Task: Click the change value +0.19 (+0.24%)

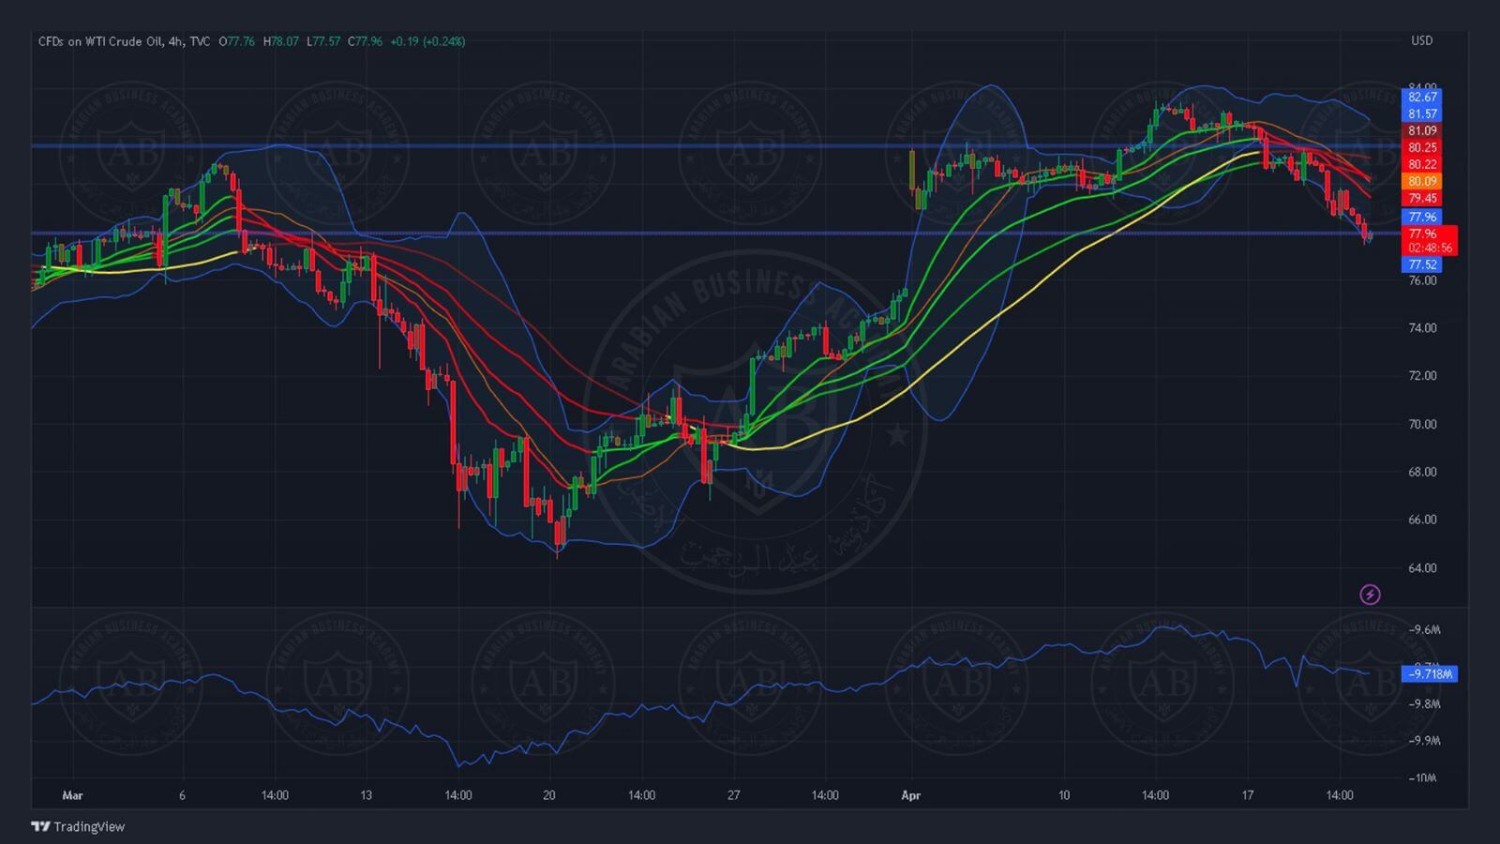Action: coord(428,41)
